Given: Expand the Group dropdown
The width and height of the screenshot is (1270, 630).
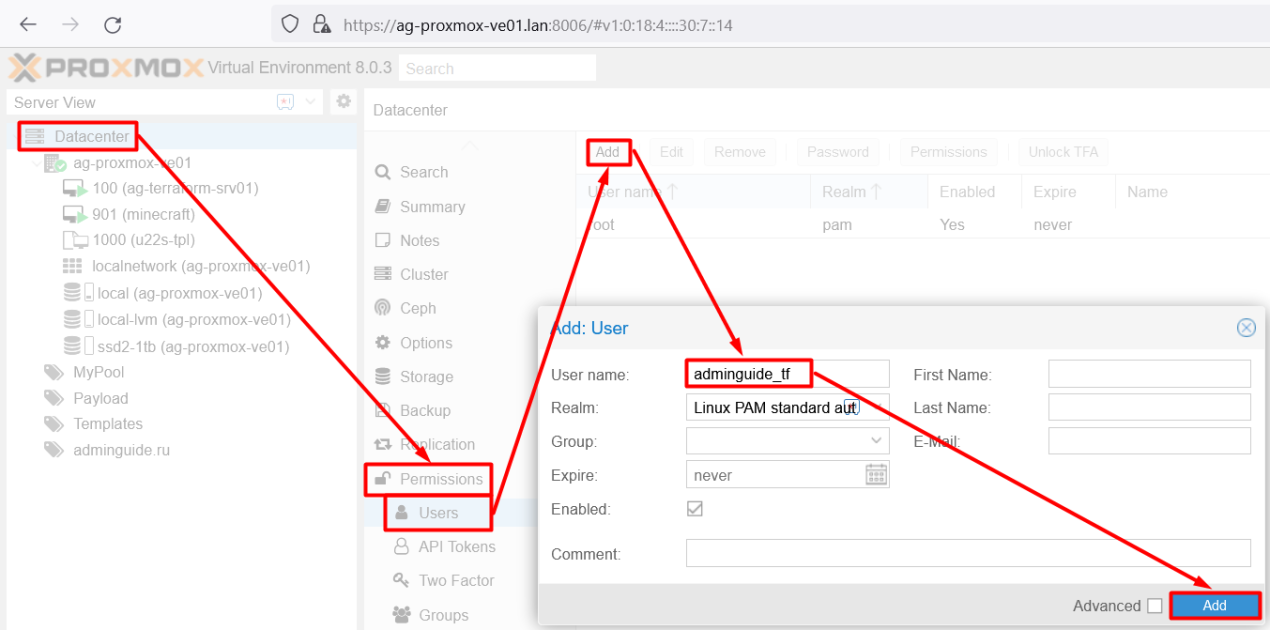Looking at the screenshot, I should (877, 441).
